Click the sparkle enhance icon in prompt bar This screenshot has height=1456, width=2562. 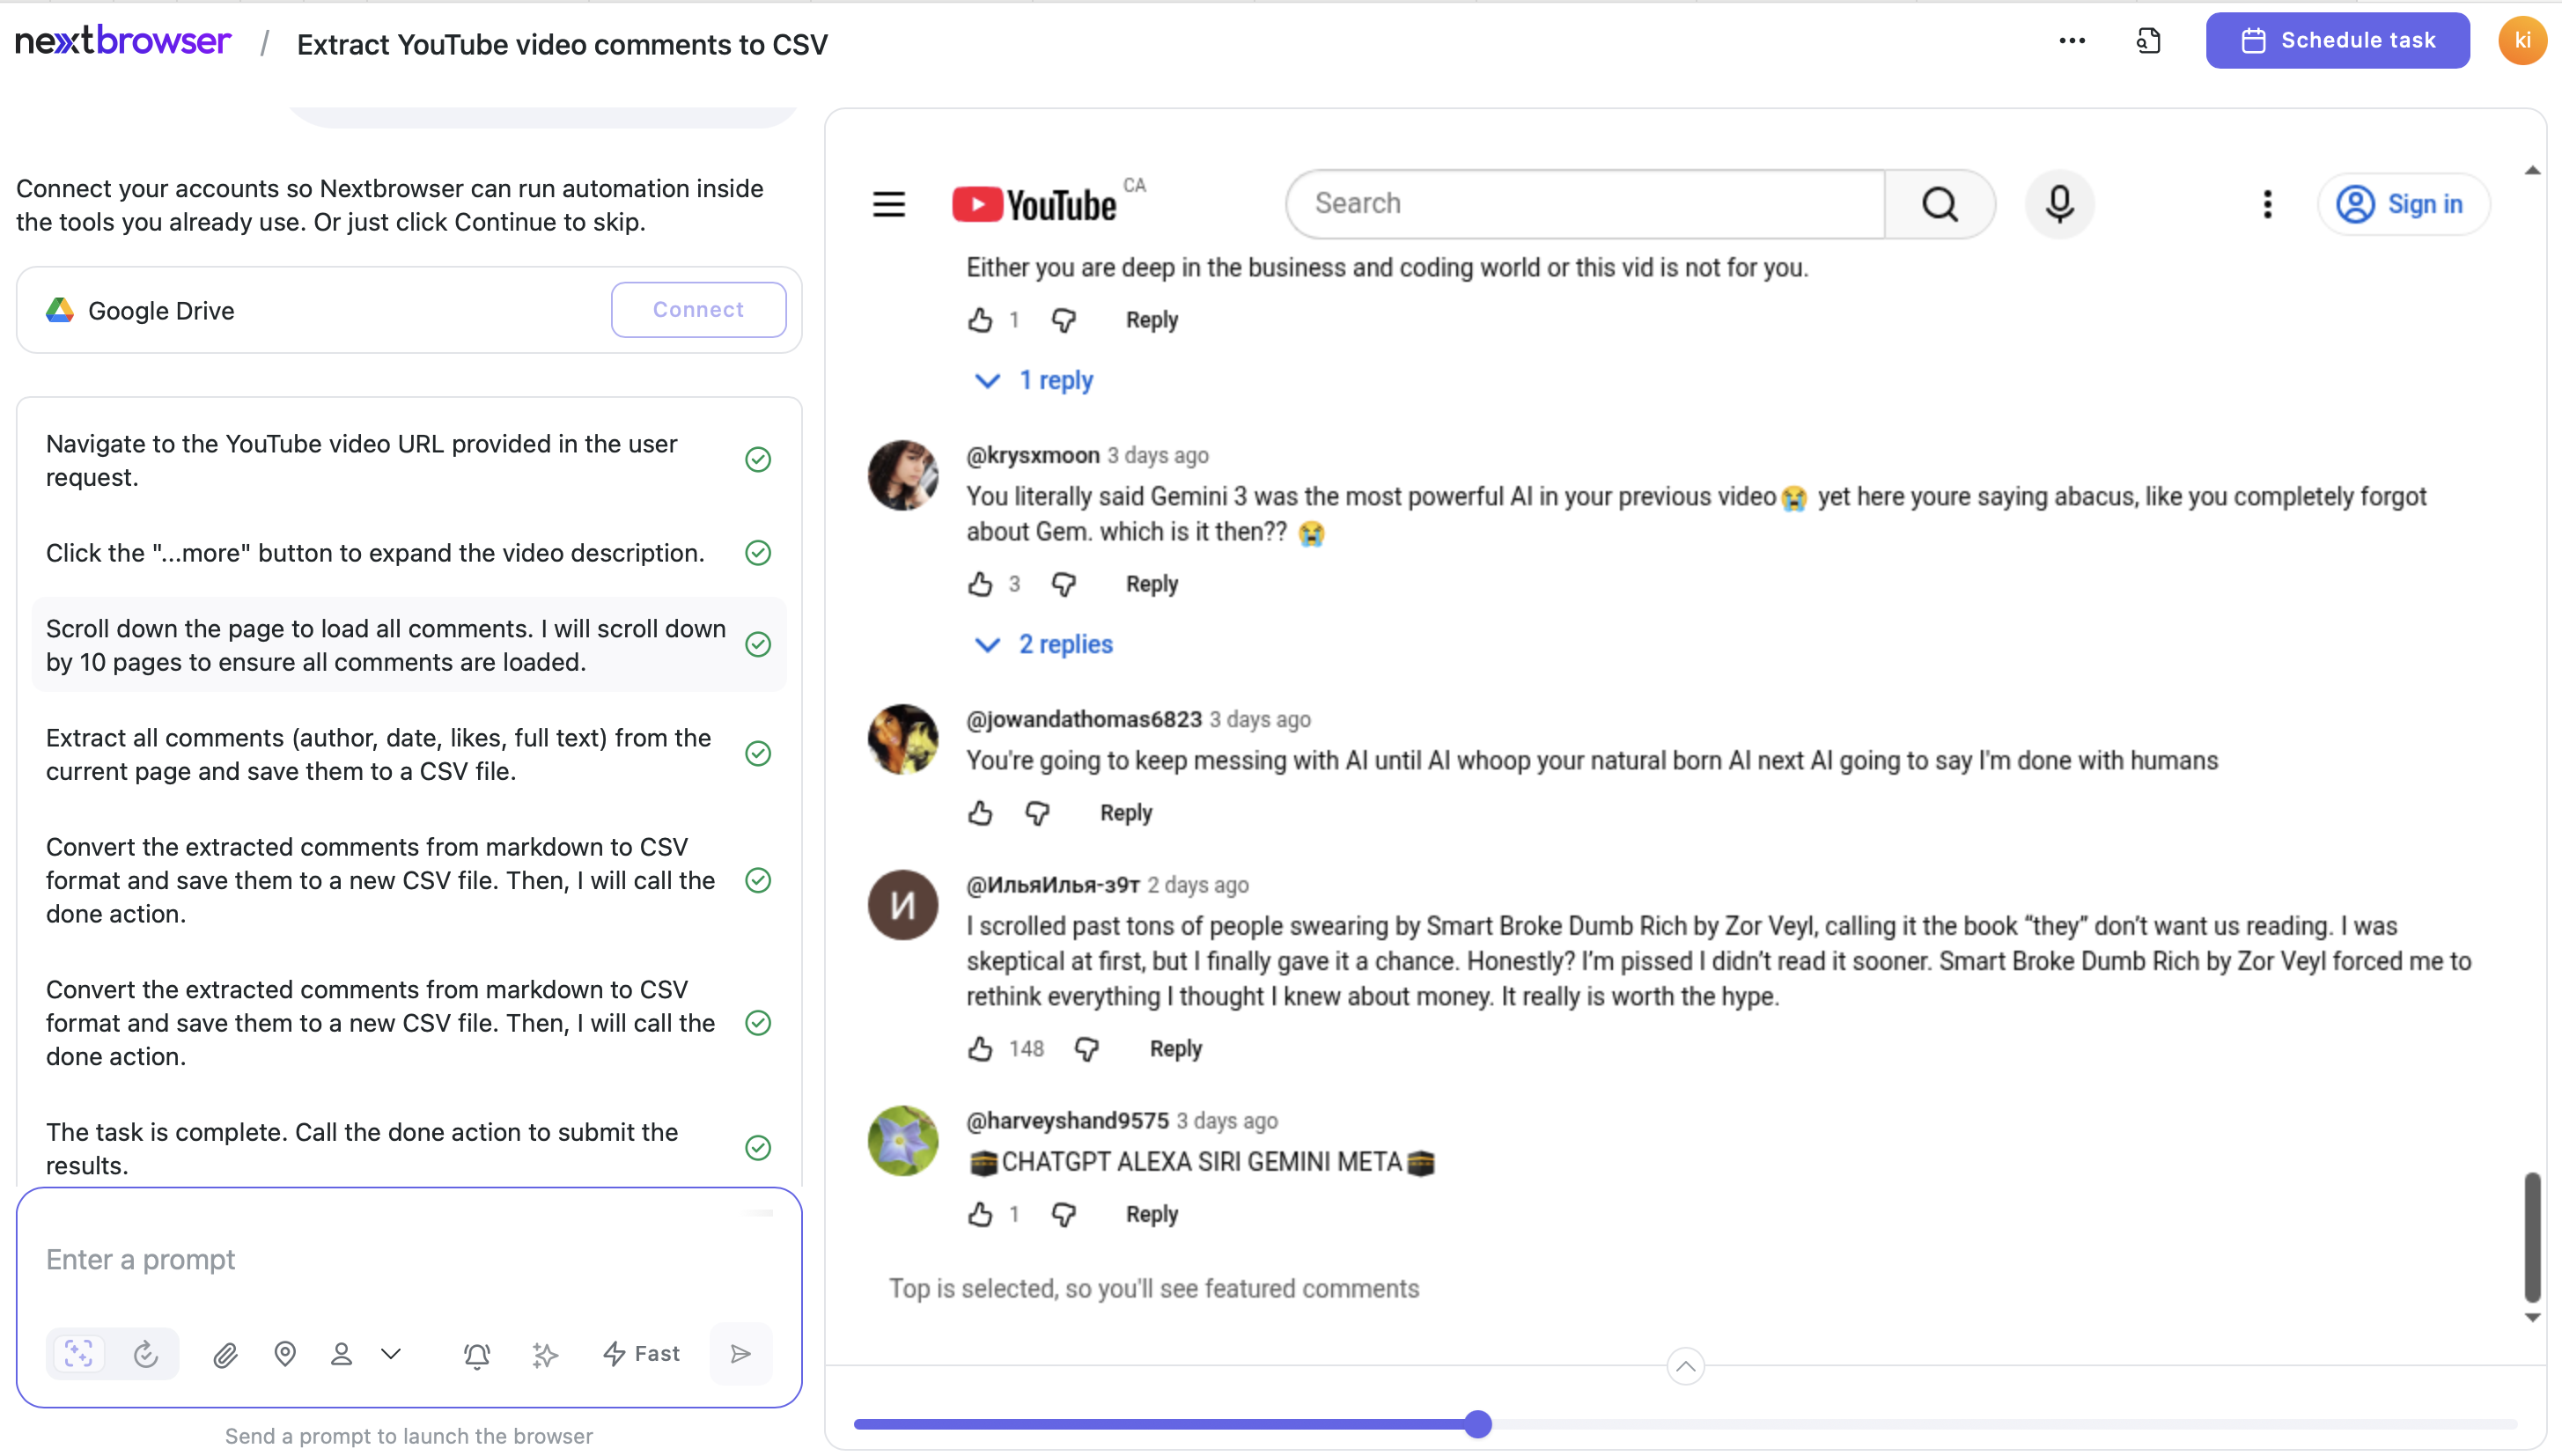click(x=545, y=1354)
